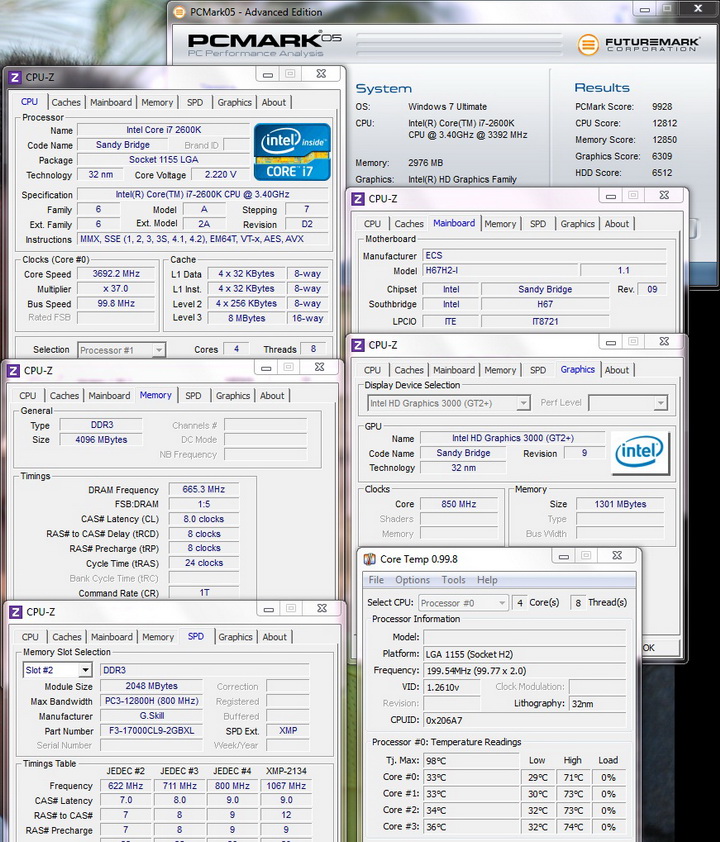Open Memory tab in CPU window
This screenshot has width=720, height=842.
pyautogui.click(x=157, y=102)
